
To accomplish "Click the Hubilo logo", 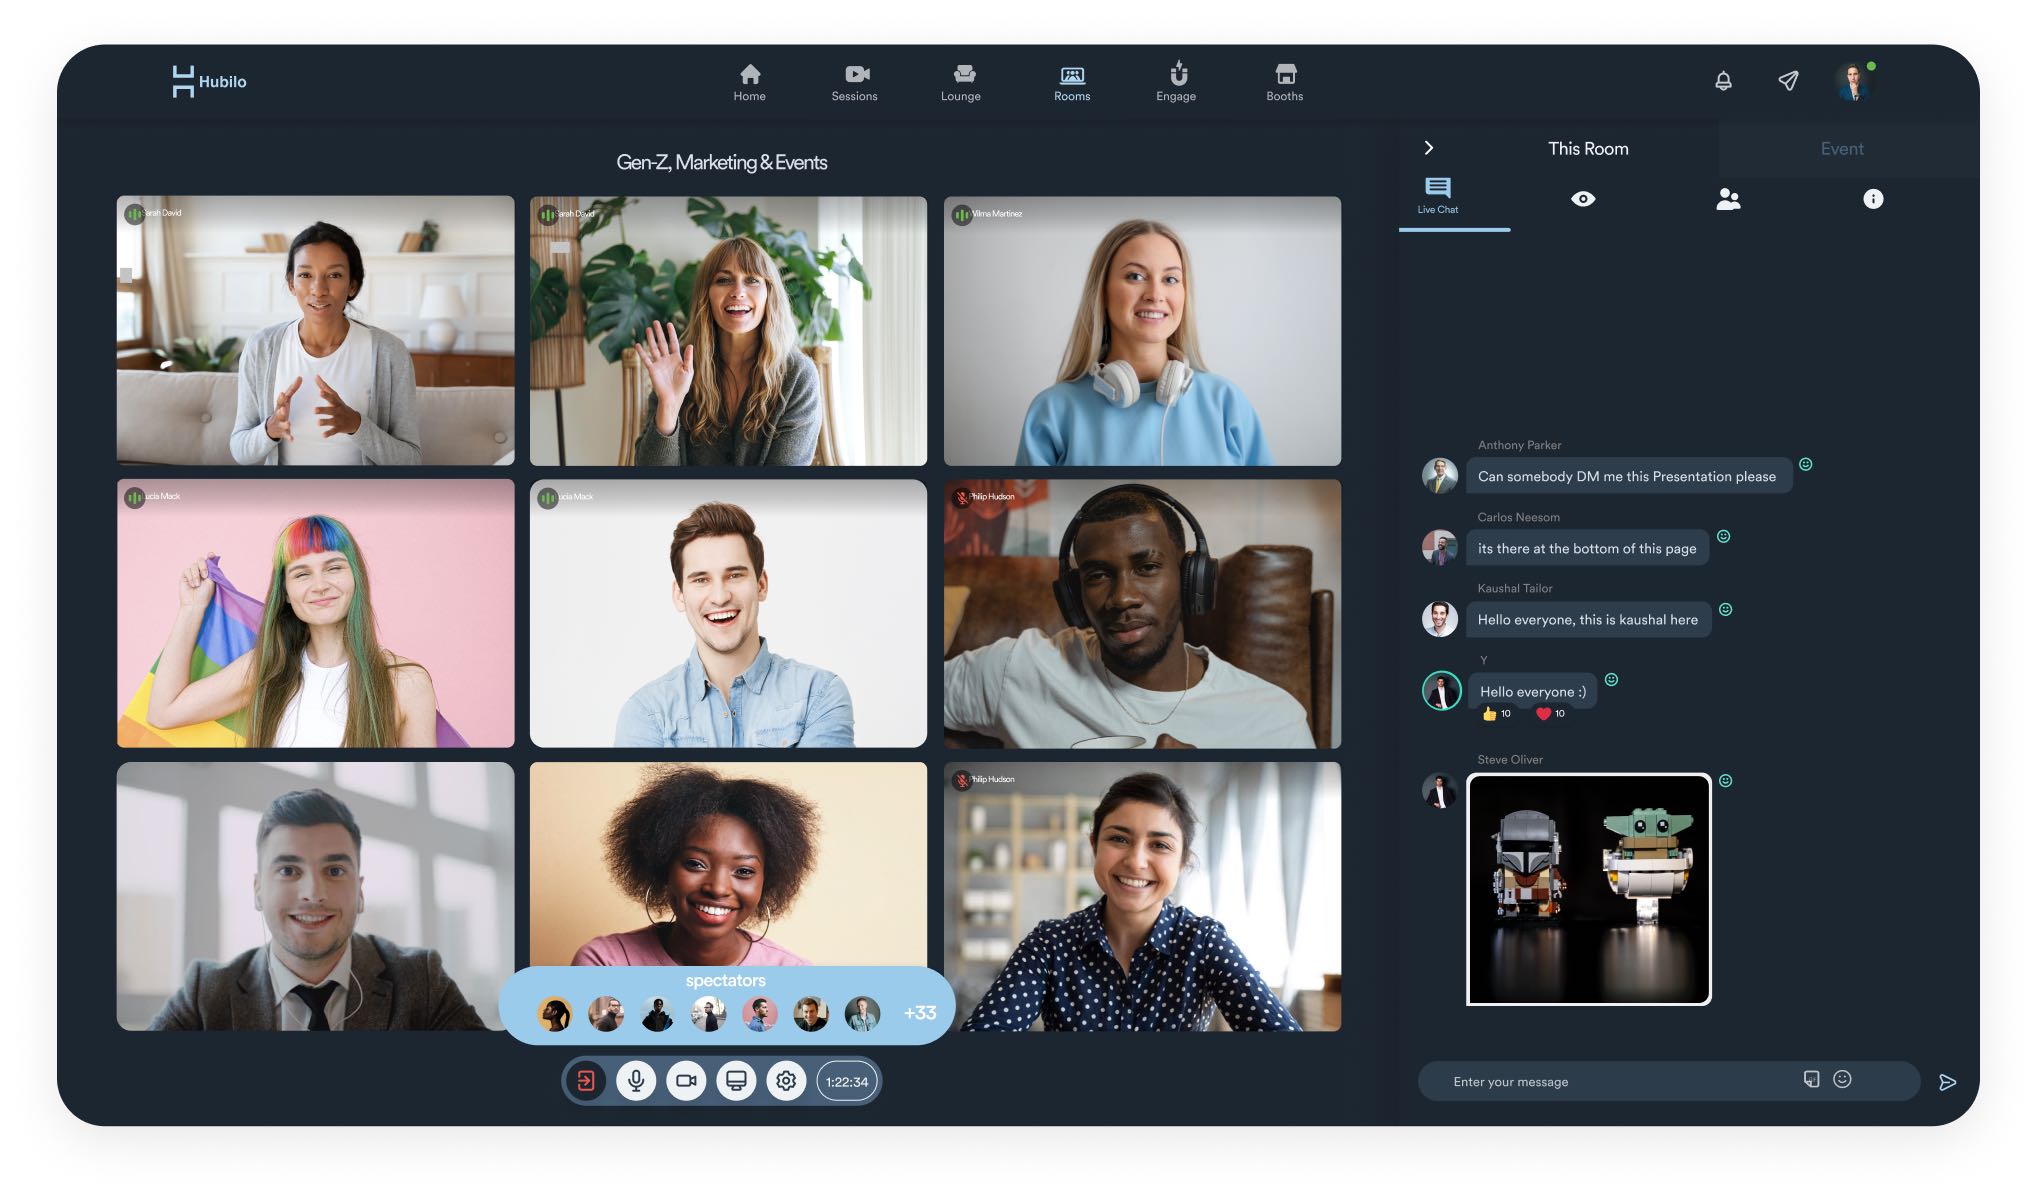I will click(209, 81).
